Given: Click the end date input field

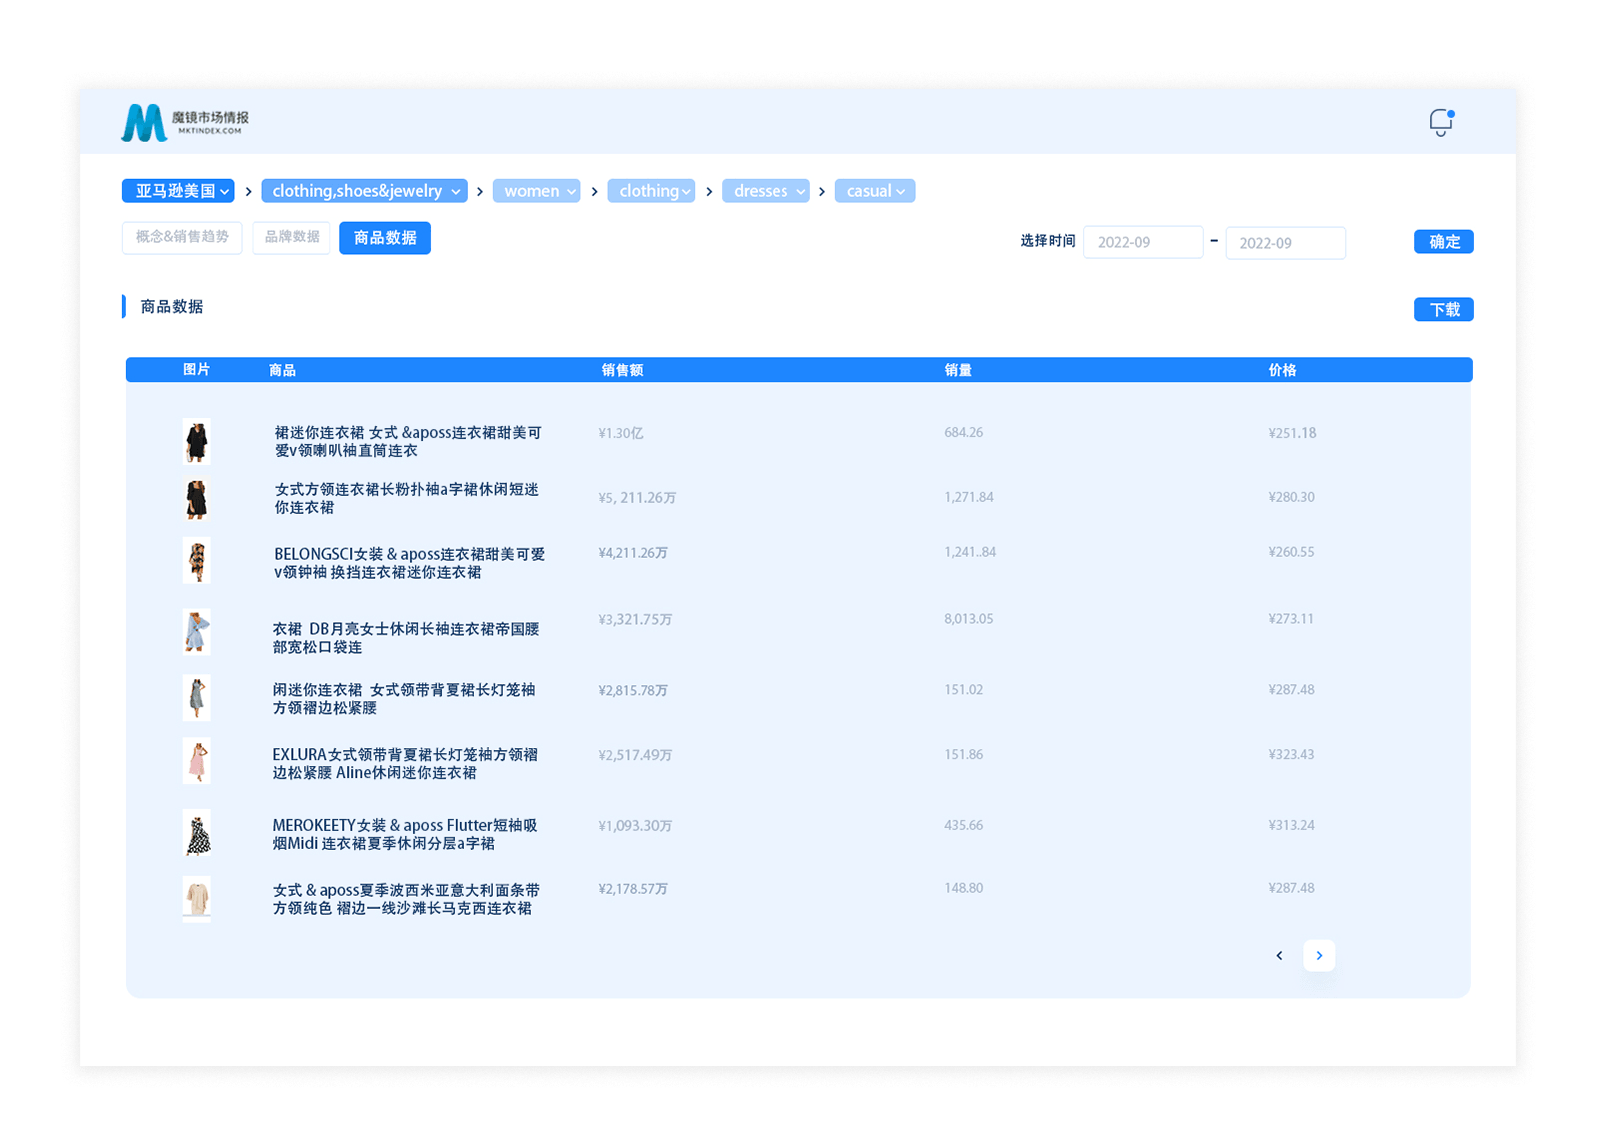Looking at the screenshot, I should 1284,243.
